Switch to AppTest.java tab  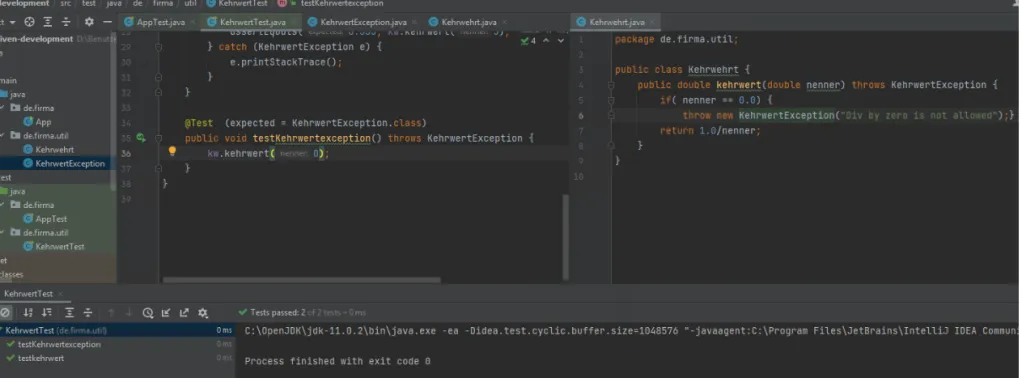(x=160, y=22)
